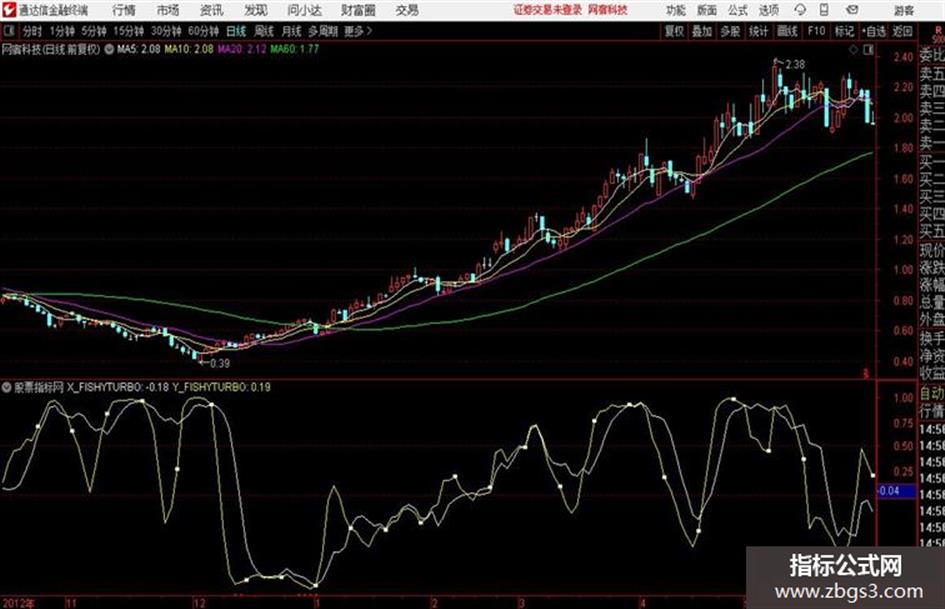The image size is (945, 609).
Task: Open the 公式 menu
Action: (x=737, y=10)
